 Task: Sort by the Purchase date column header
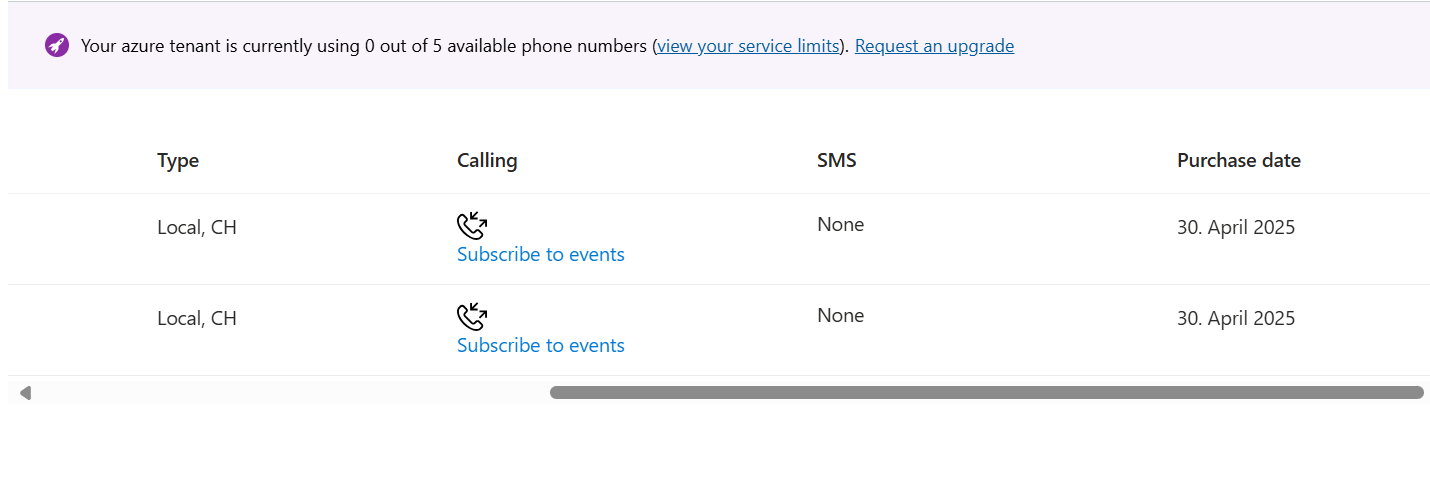pyautogui.click(x=1239, y=161)
